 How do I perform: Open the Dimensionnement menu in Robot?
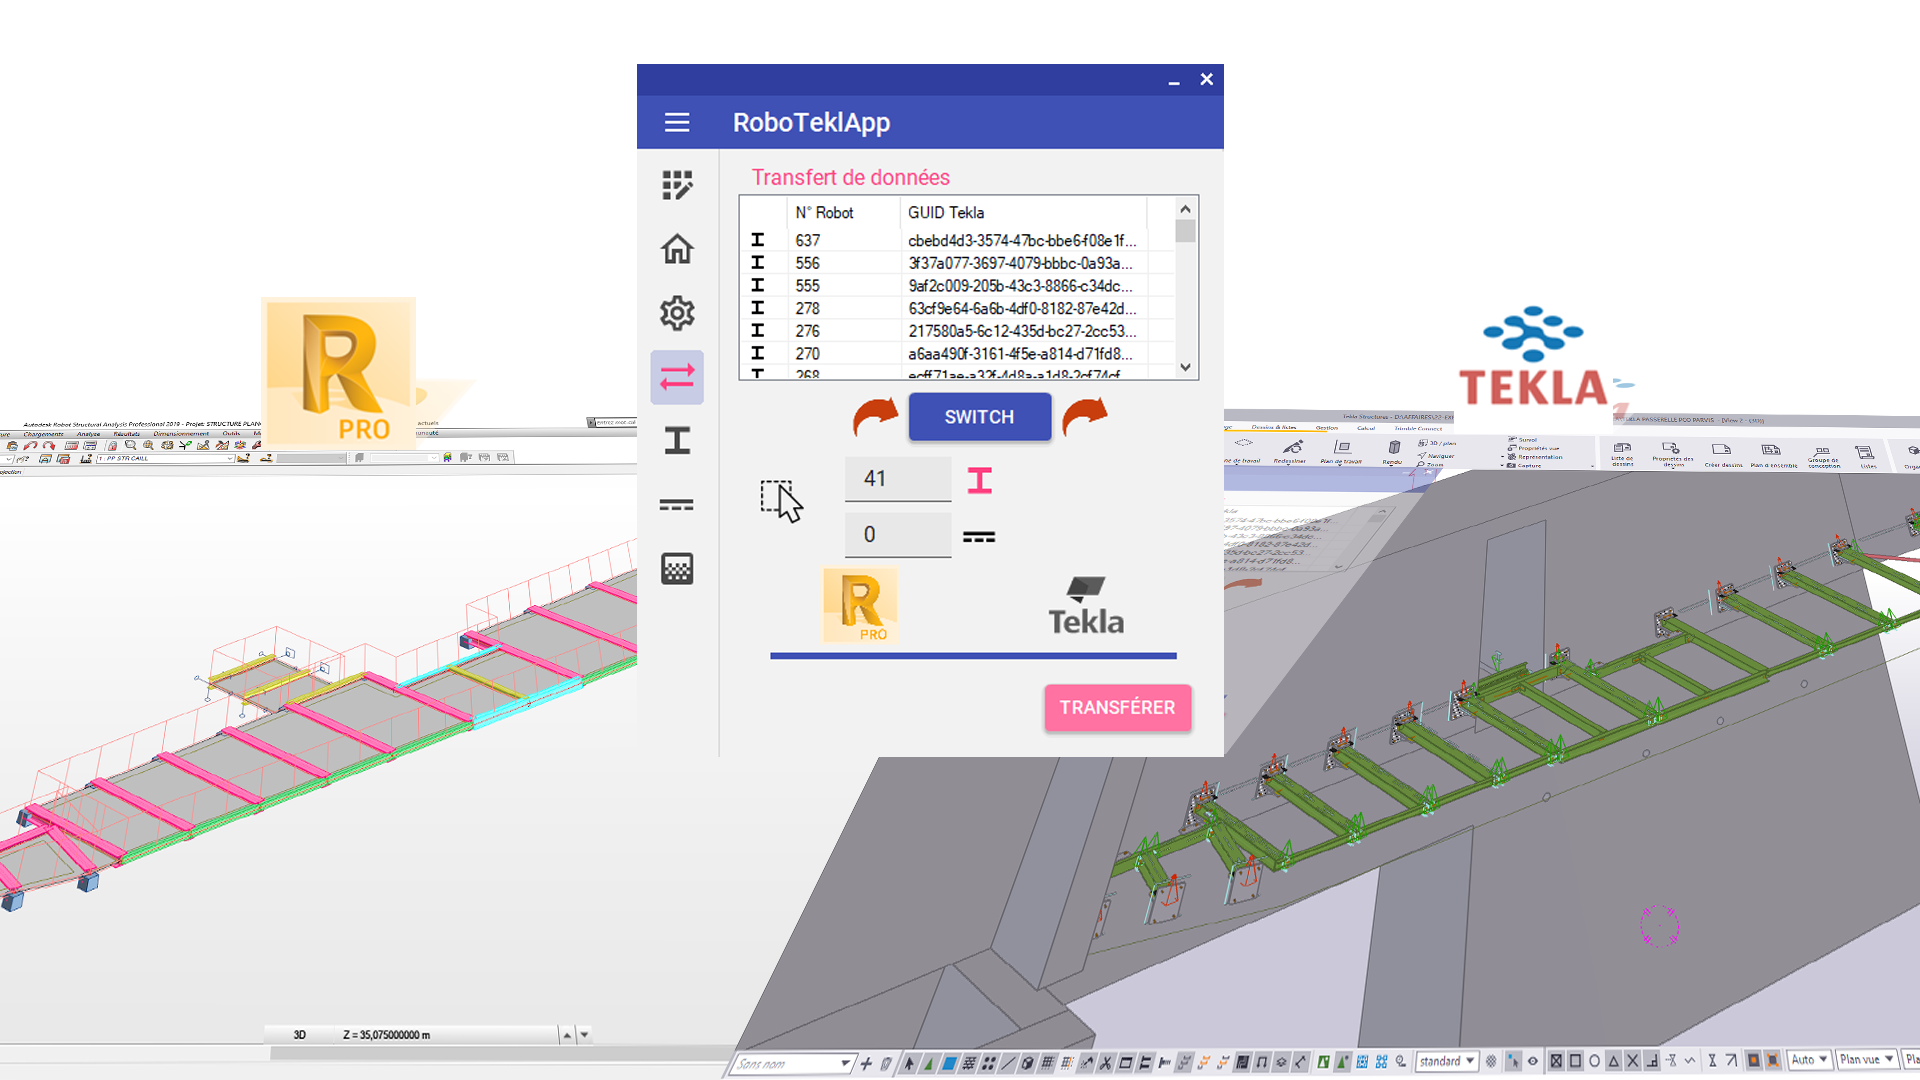(x=181, y=434)
